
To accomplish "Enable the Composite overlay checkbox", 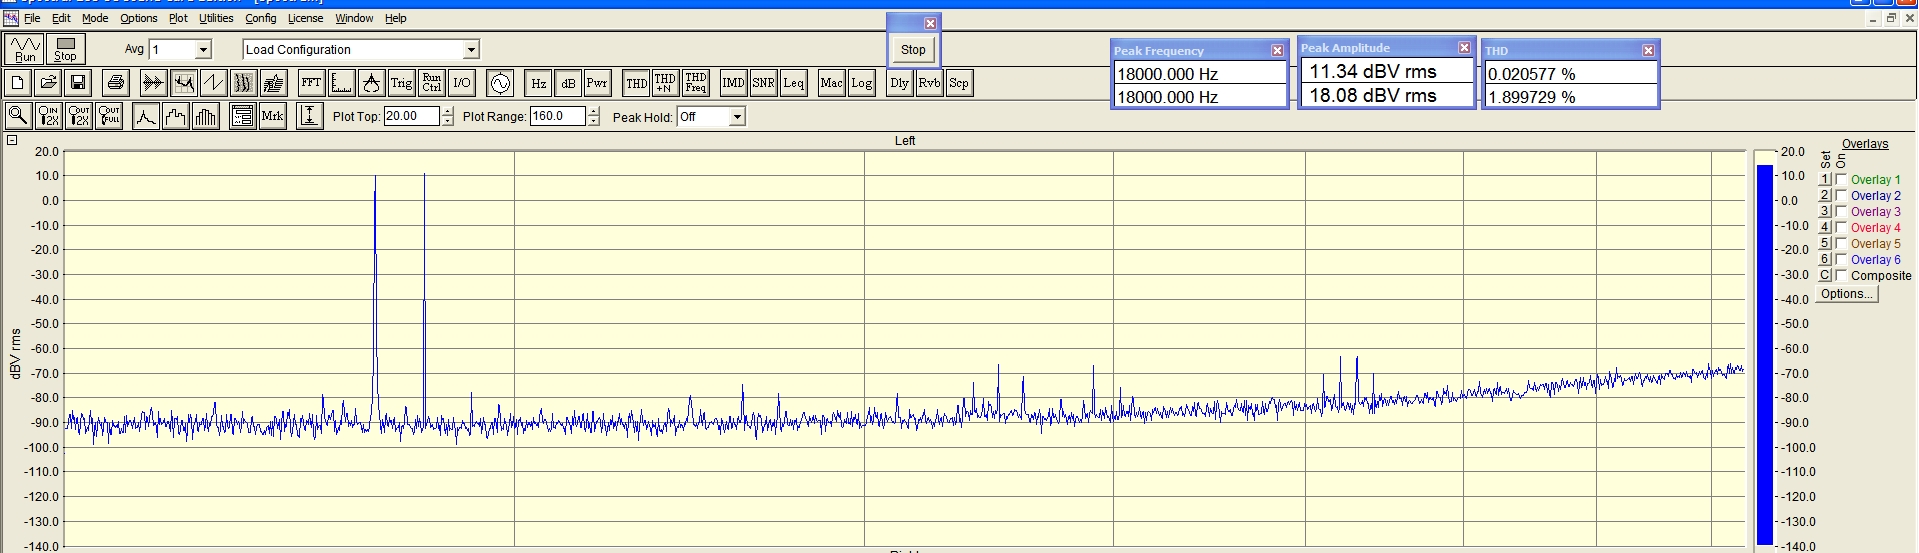I will (1841, 276).
